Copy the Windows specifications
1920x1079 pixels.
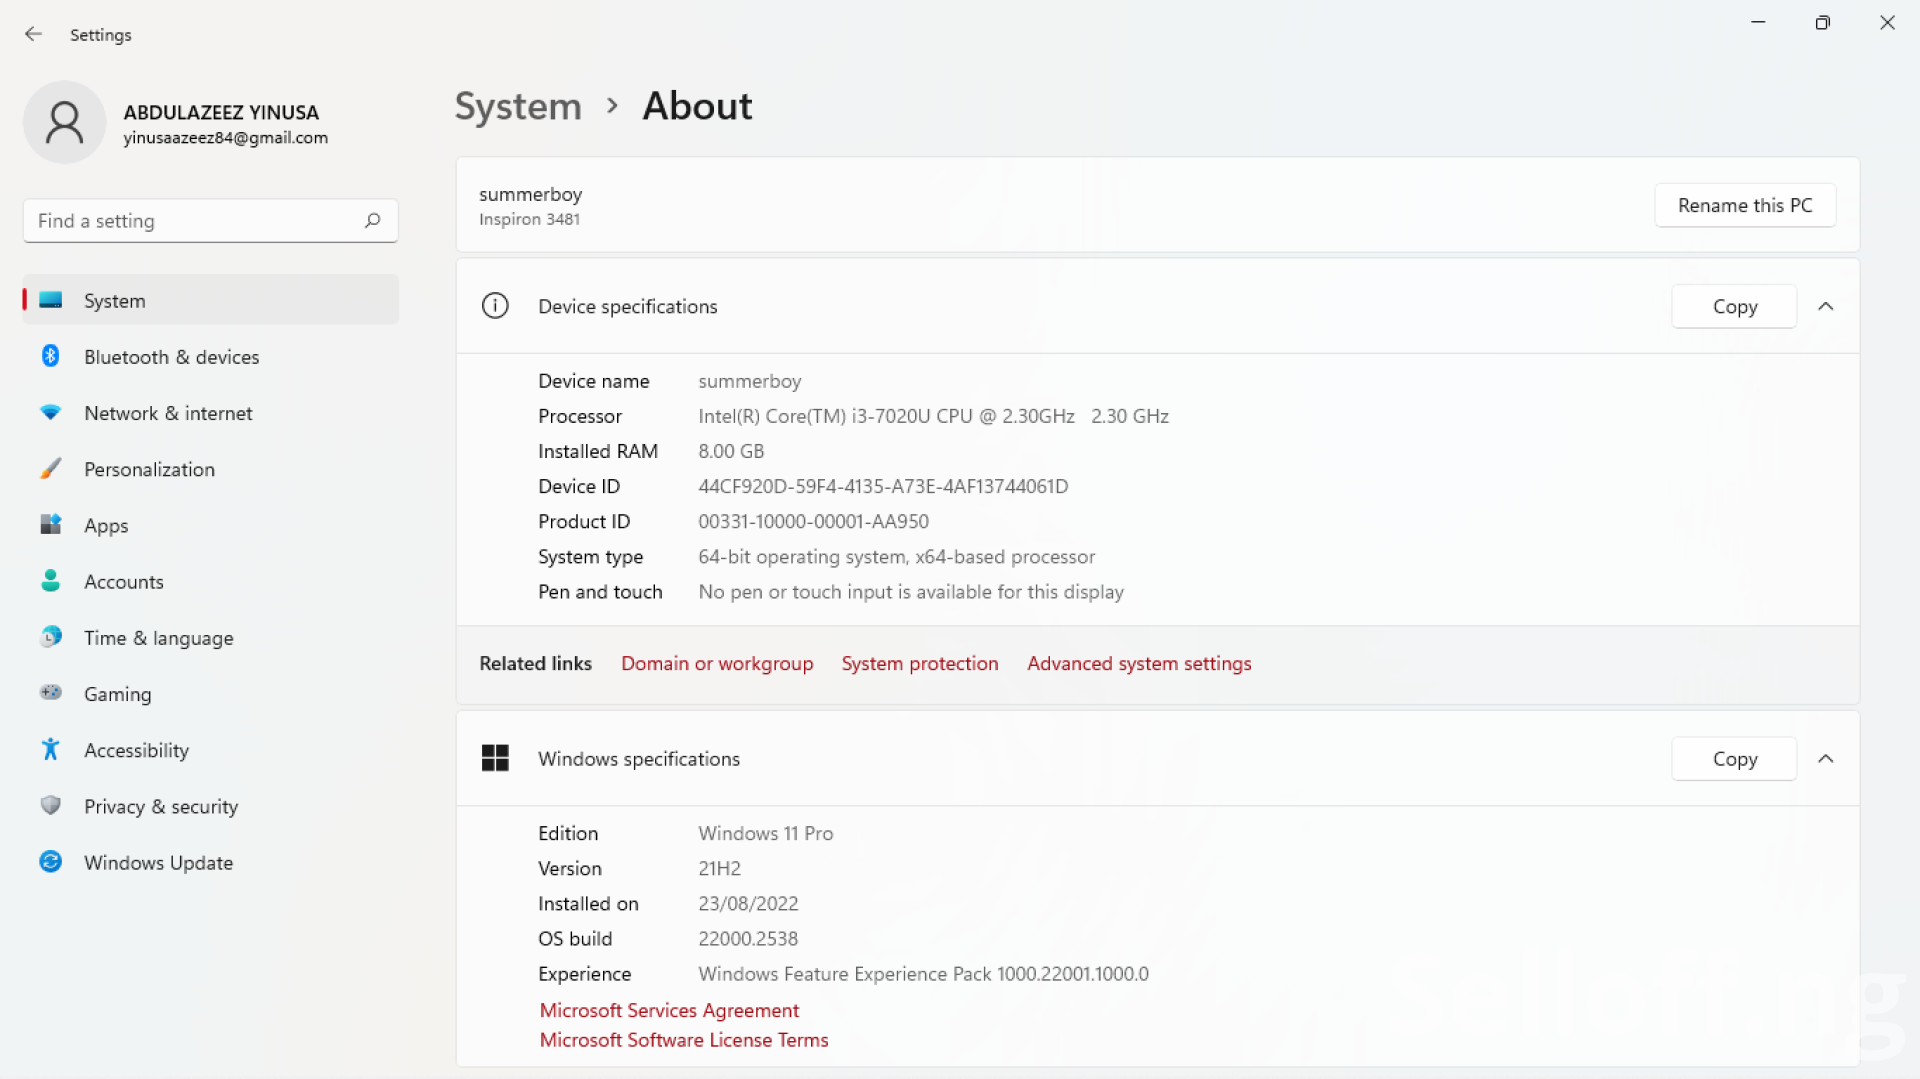(1734, 758)
